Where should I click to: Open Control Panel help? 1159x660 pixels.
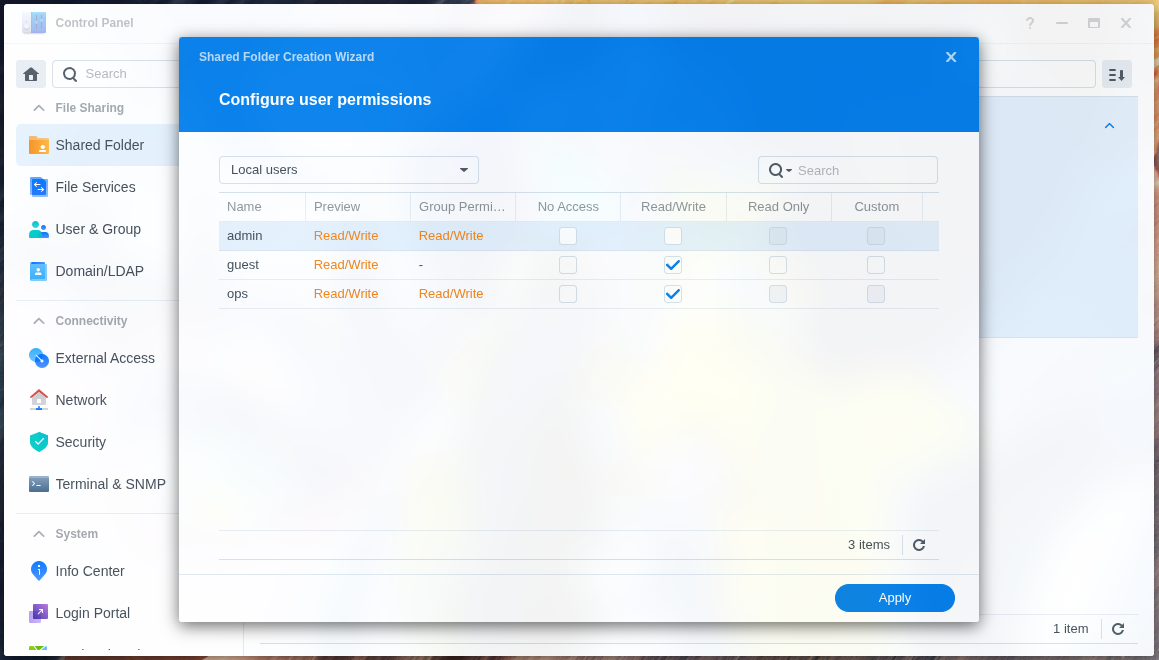(x=1030, y=23)
